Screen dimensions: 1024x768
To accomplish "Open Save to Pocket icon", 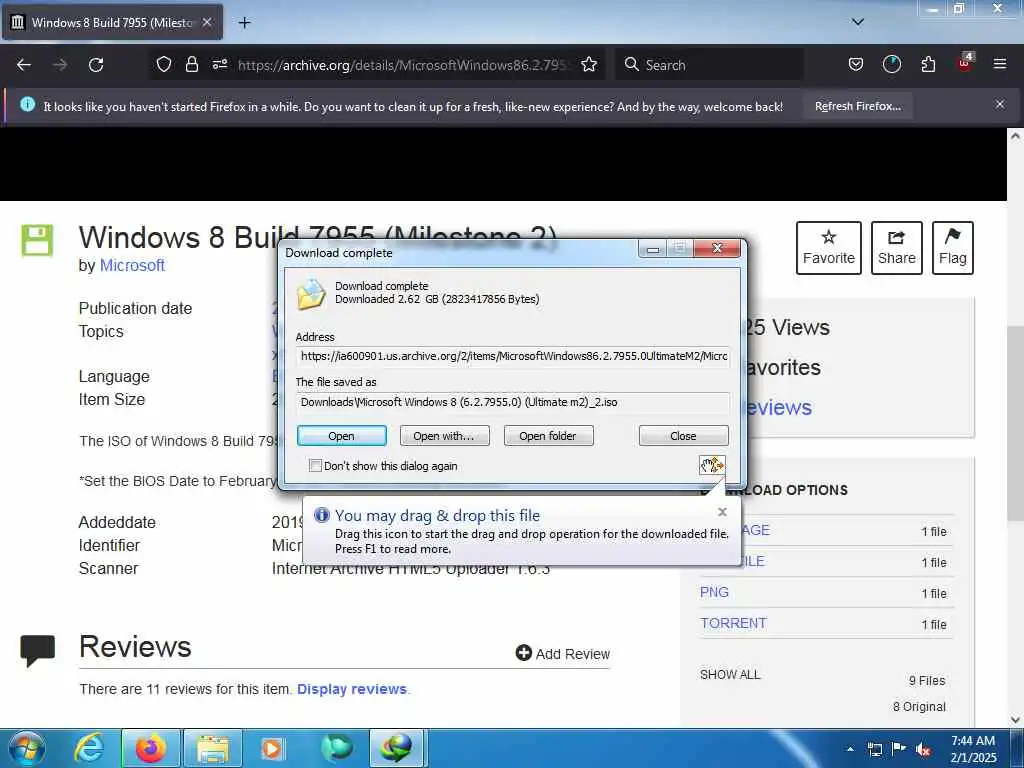I will 856,65.
